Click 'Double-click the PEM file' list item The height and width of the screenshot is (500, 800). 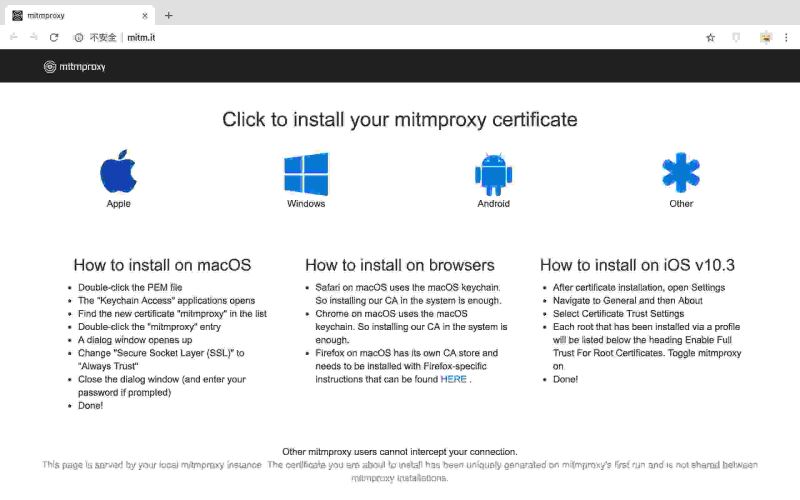tap(130, 287)
